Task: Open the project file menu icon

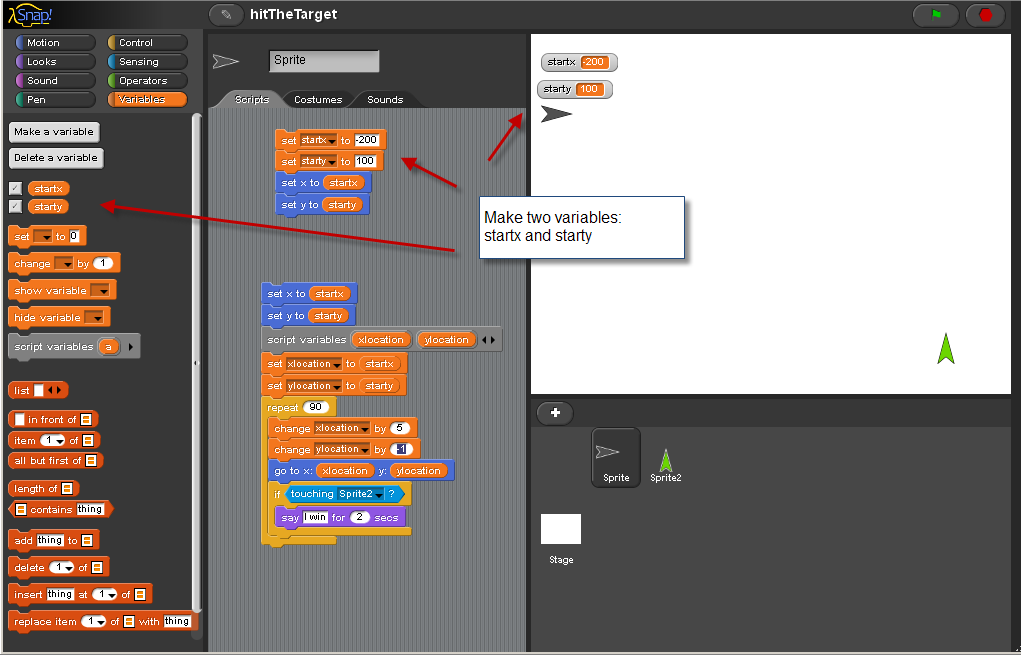Action: (x=226, y=14)
